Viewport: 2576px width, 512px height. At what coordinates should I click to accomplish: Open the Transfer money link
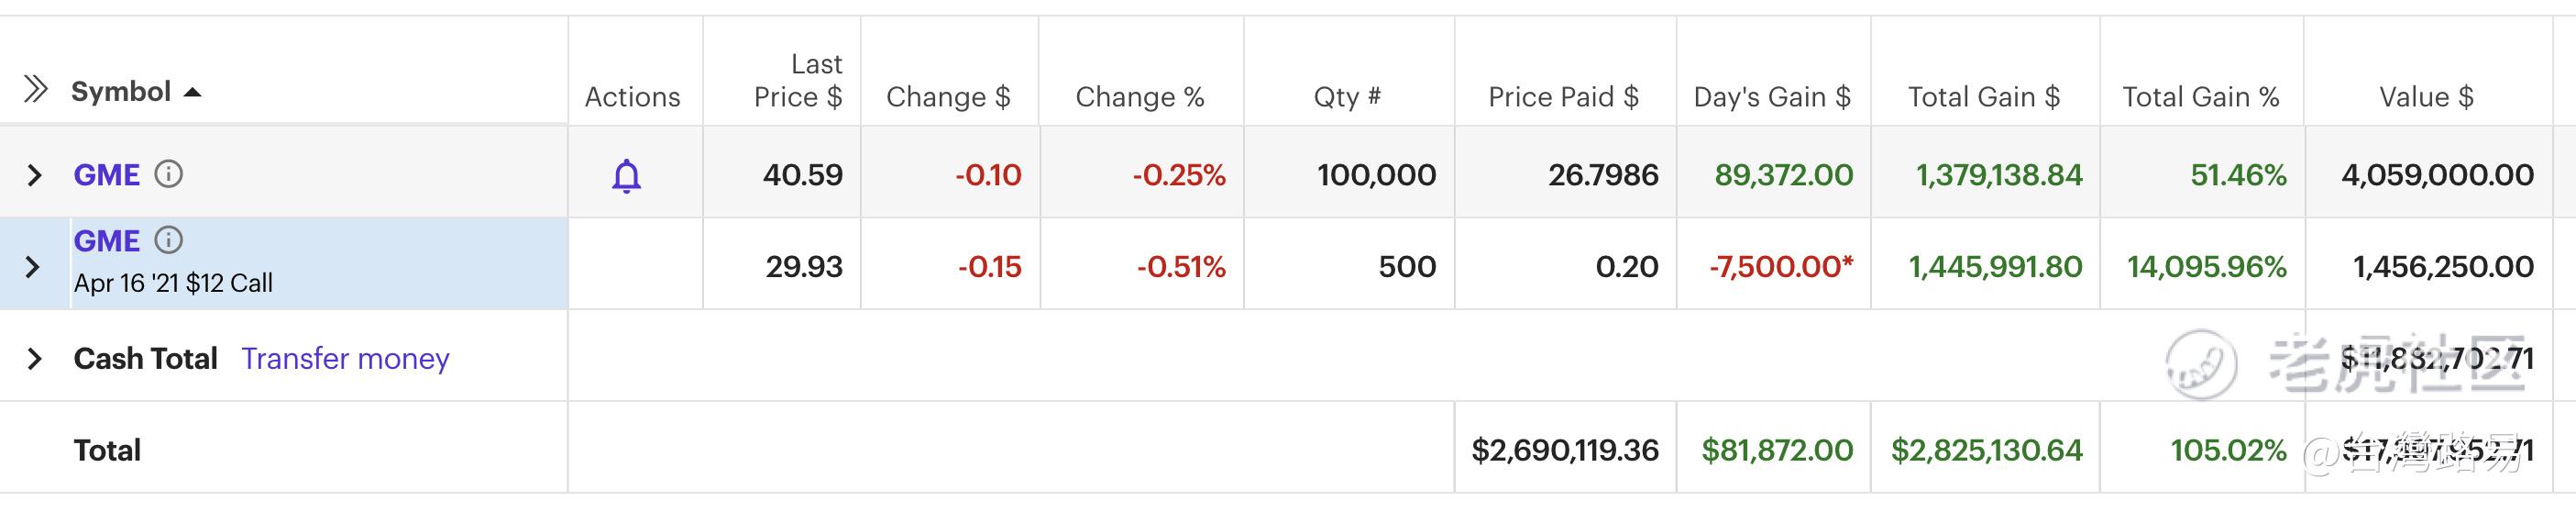tap(345, 358)
